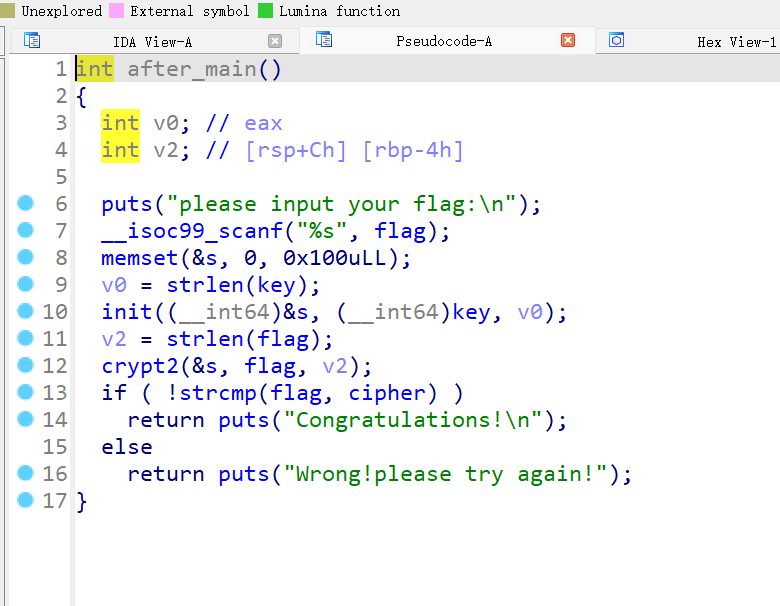Screen dimensions: 780x606
Task: Toggle breakpoint dot on line 12
Action: [x=25, y=365]
